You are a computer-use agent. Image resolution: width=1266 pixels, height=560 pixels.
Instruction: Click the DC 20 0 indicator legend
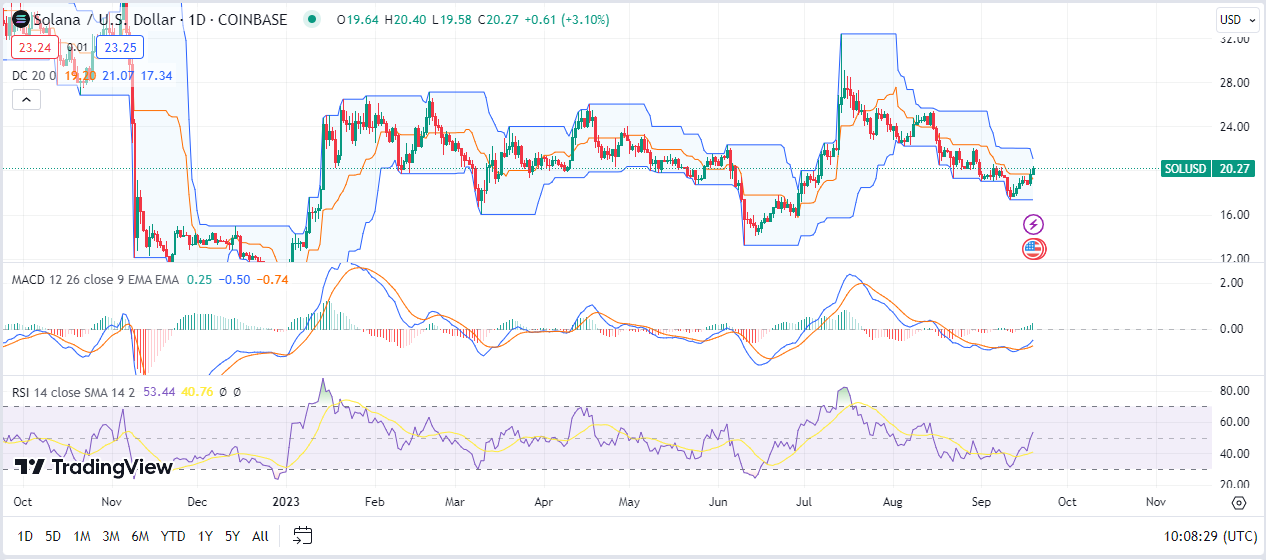[x=34, y=75]
